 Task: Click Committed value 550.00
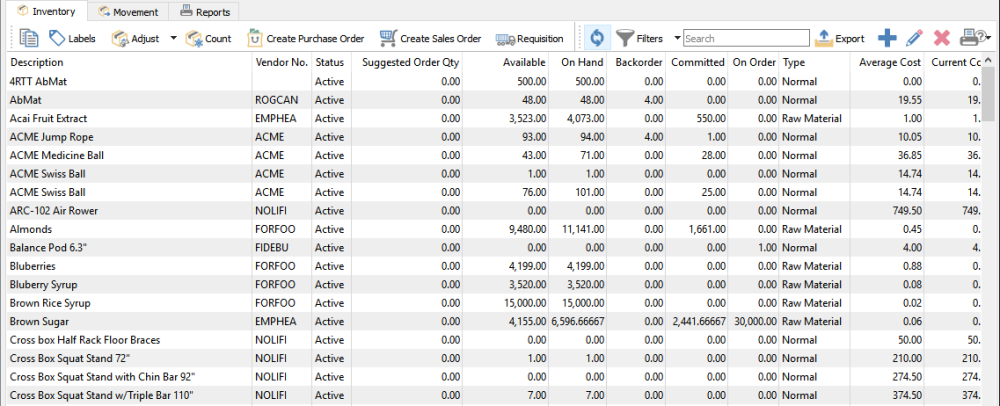pyautogui.click(x=711, y=119)
